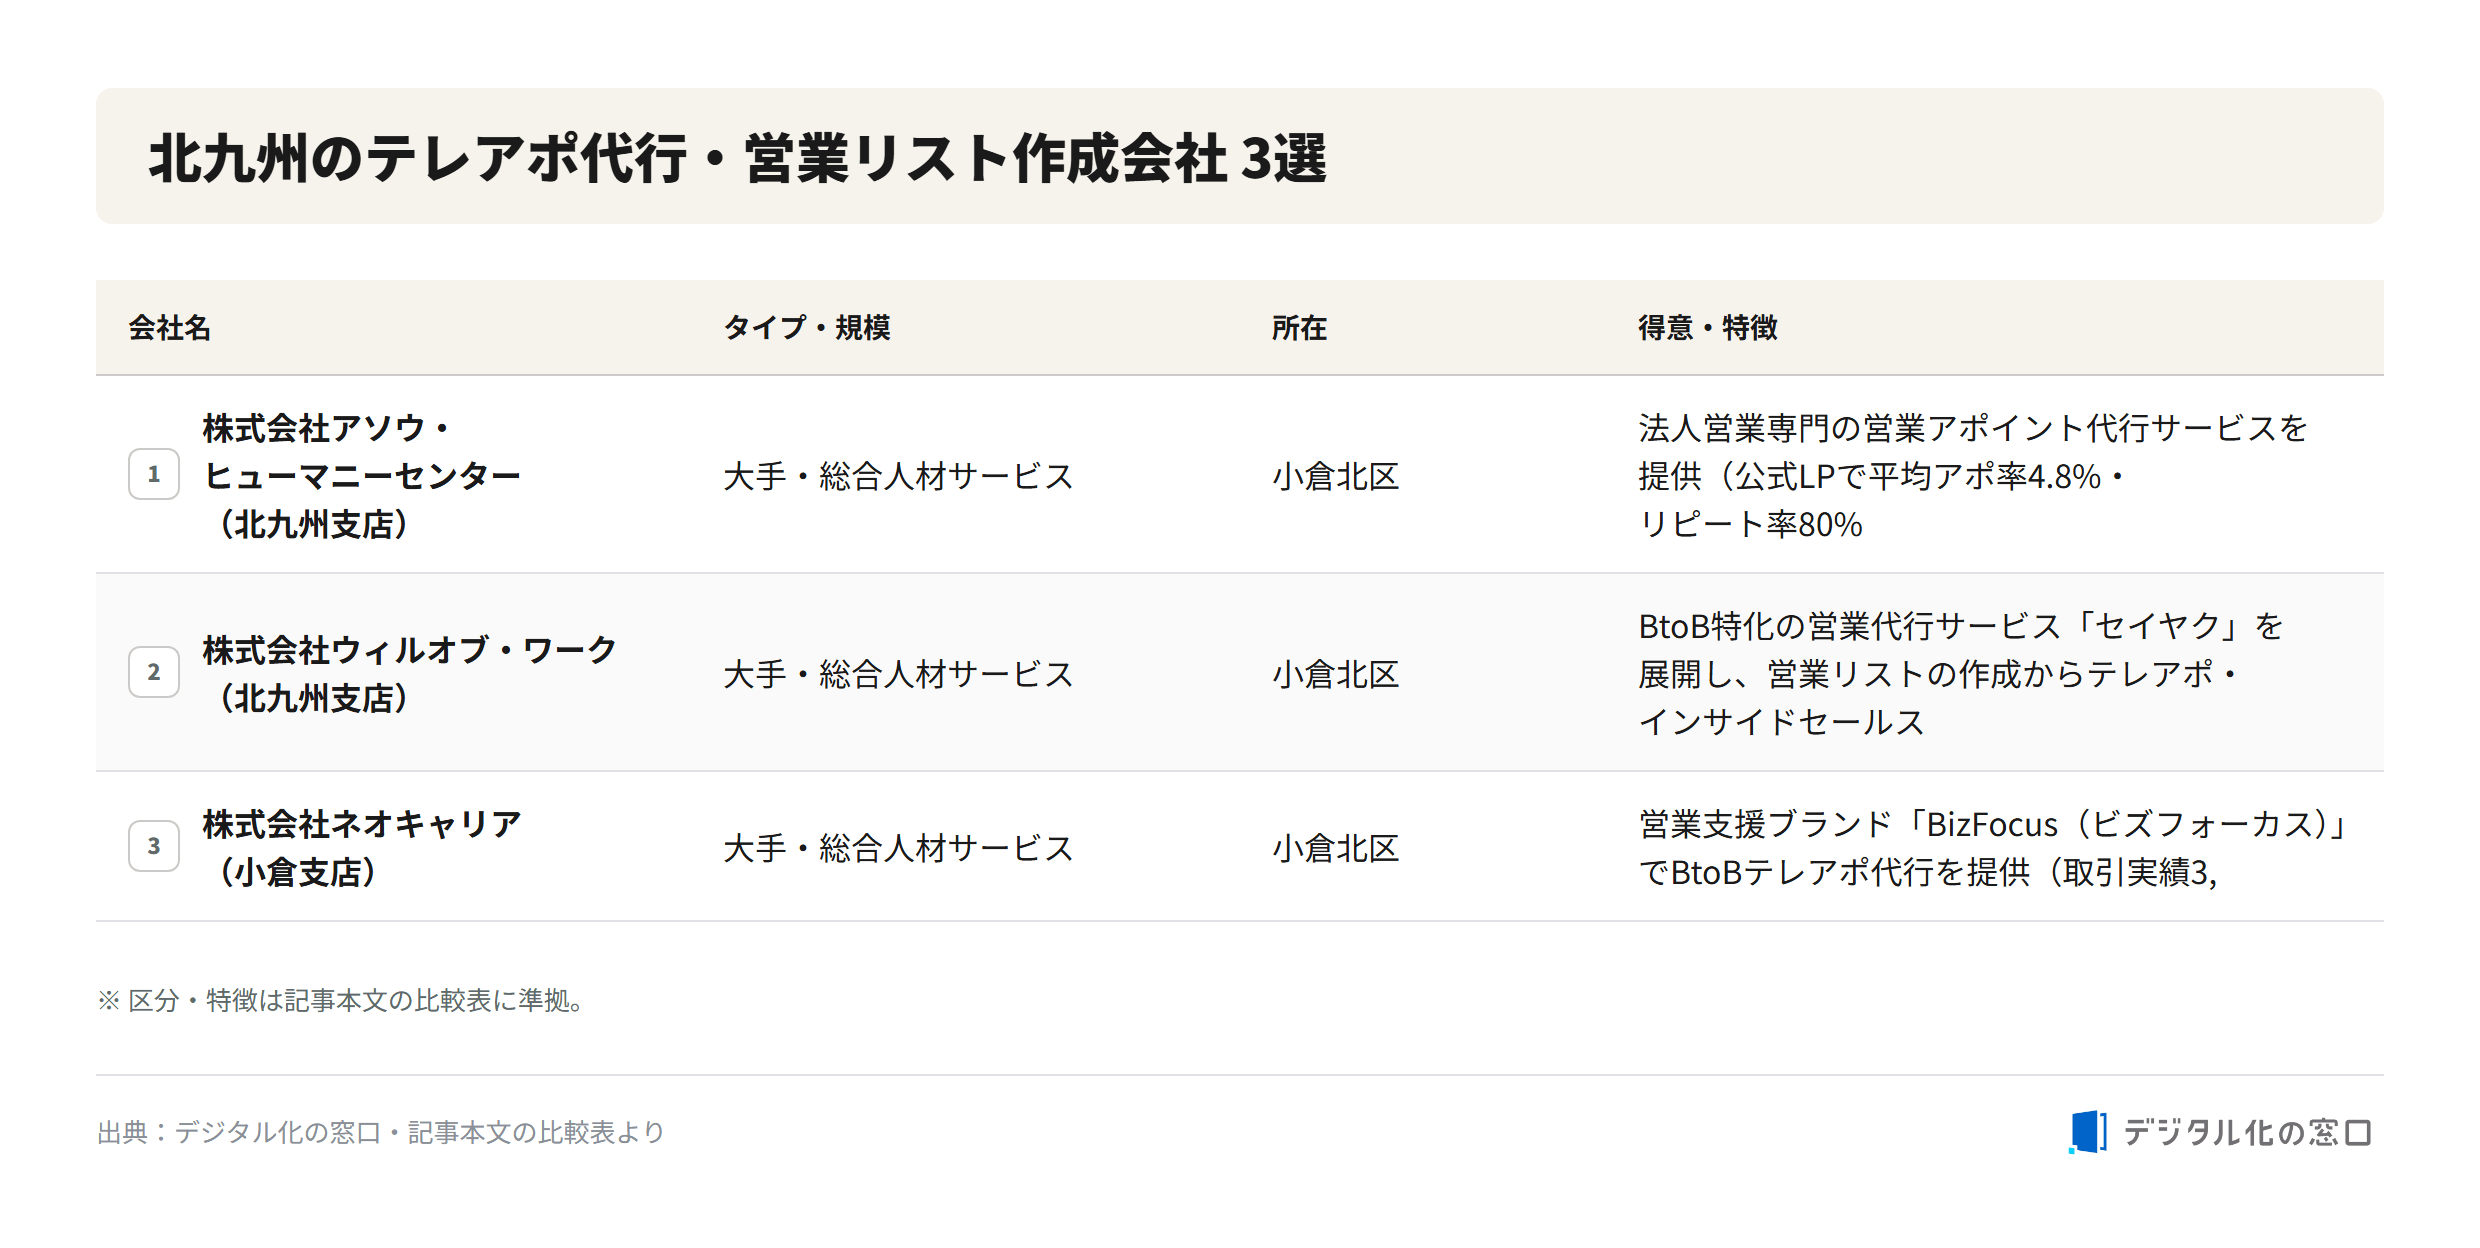Click the 出典 source line at bottom

[x=381, y=1132]
